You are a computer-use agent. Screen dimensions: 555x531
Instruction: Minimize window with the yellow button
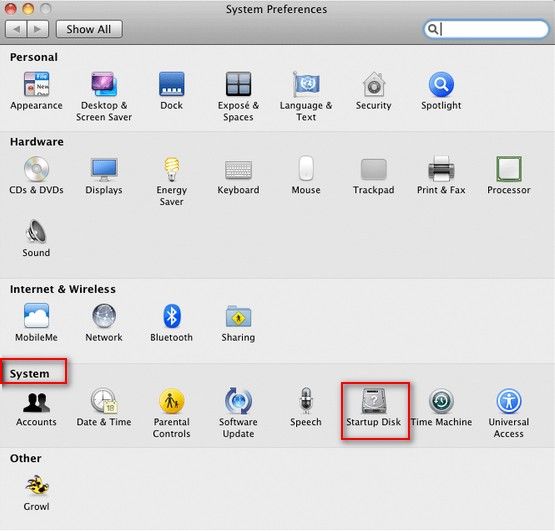pos(28,8)
